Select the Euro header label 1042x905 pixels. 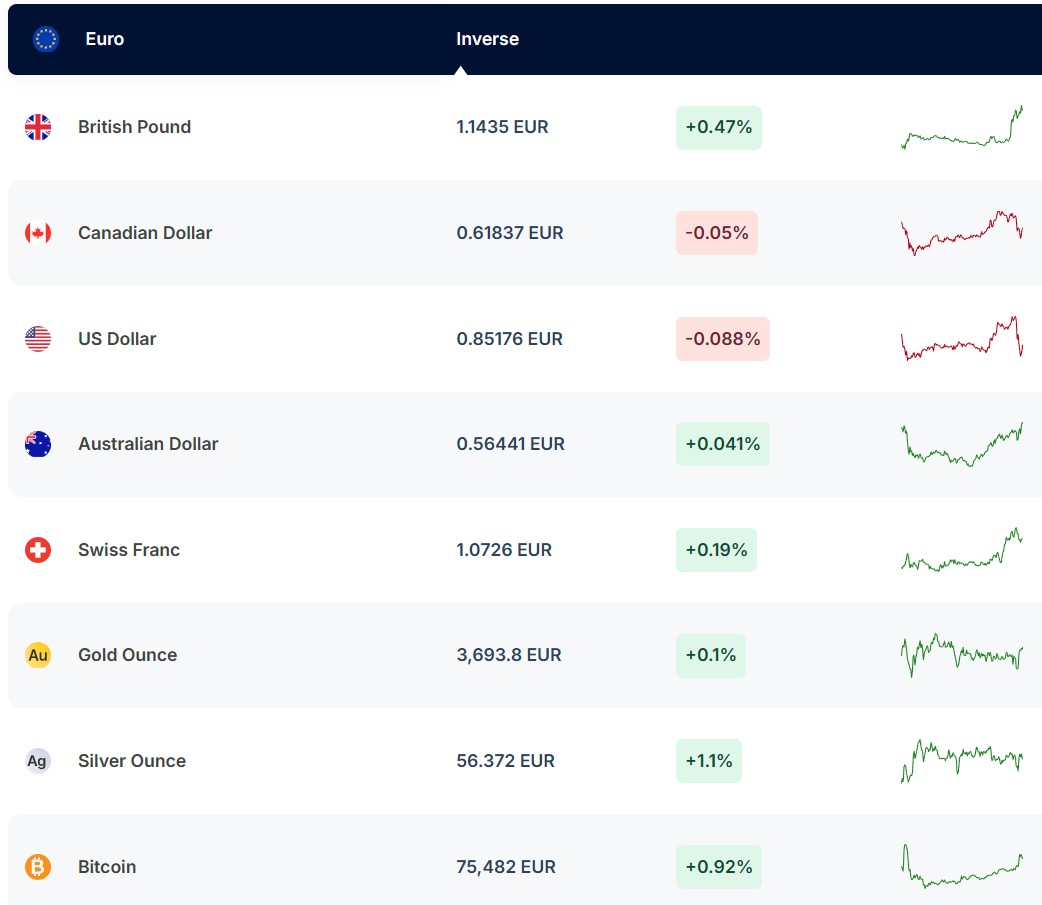105,39
